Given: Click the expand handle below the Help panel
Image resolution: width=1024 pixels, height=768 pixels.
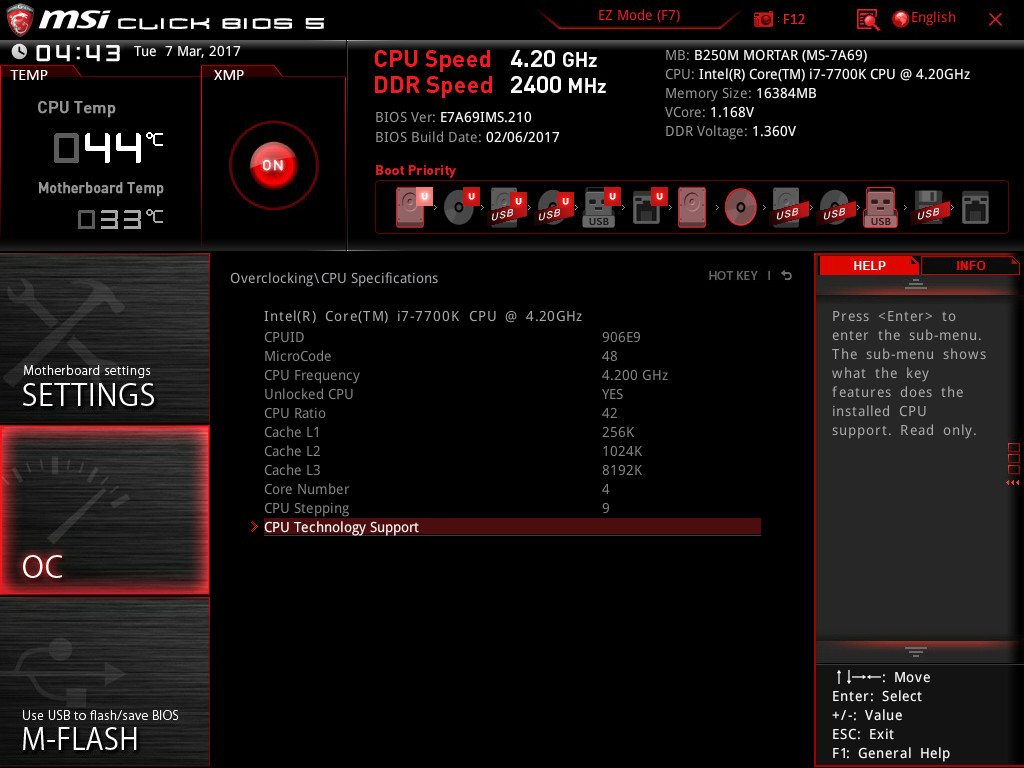Looking at the screenshot, I should 915,651.
